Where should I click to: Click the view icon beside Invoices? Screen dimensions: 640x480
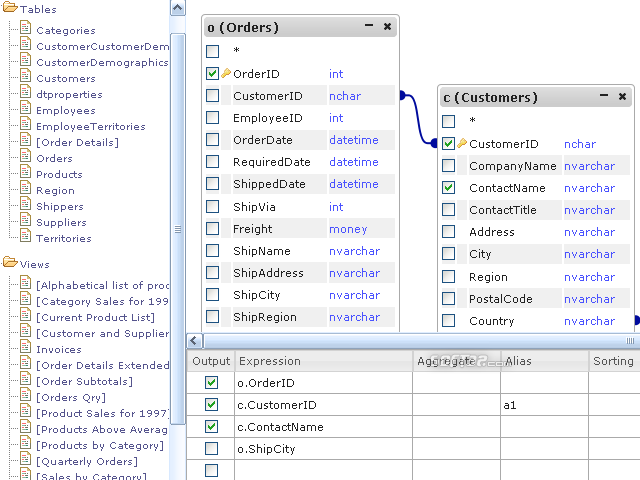point(25,347)
